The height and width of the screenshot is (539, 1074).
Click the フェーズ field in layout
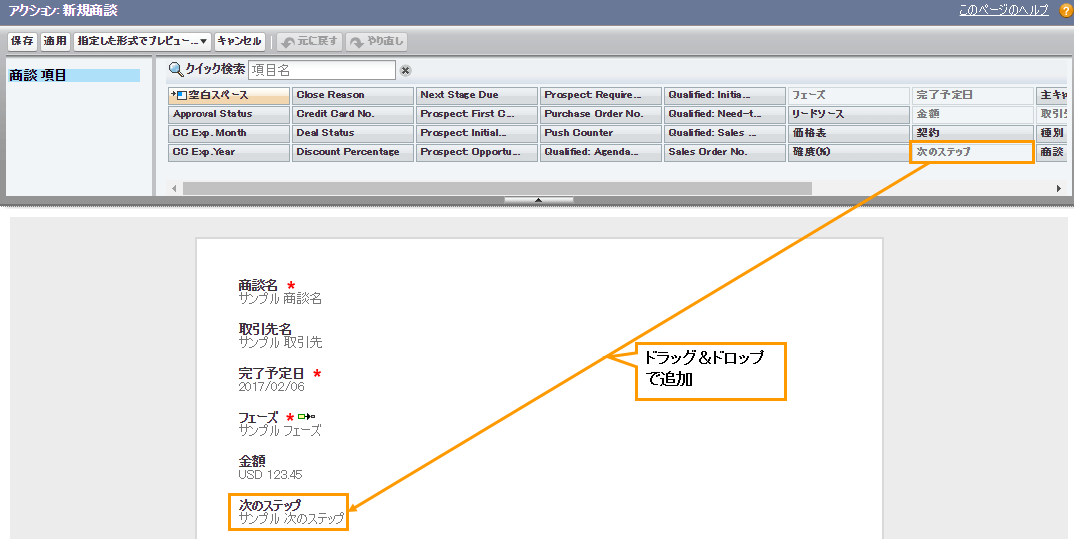(x=280, y=423)
